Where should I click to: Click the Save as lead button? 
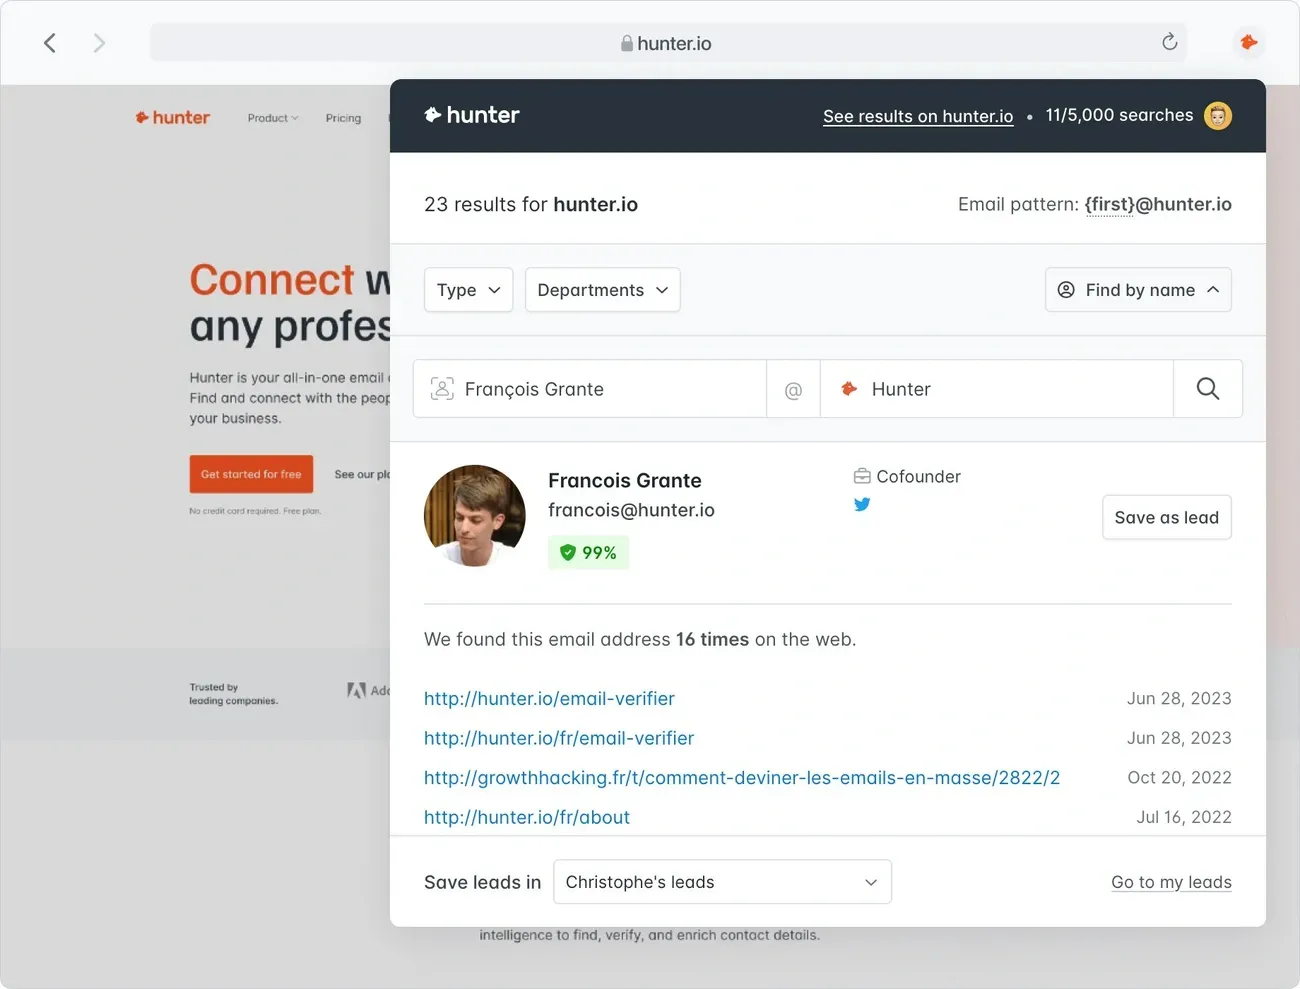point(1166,517)
